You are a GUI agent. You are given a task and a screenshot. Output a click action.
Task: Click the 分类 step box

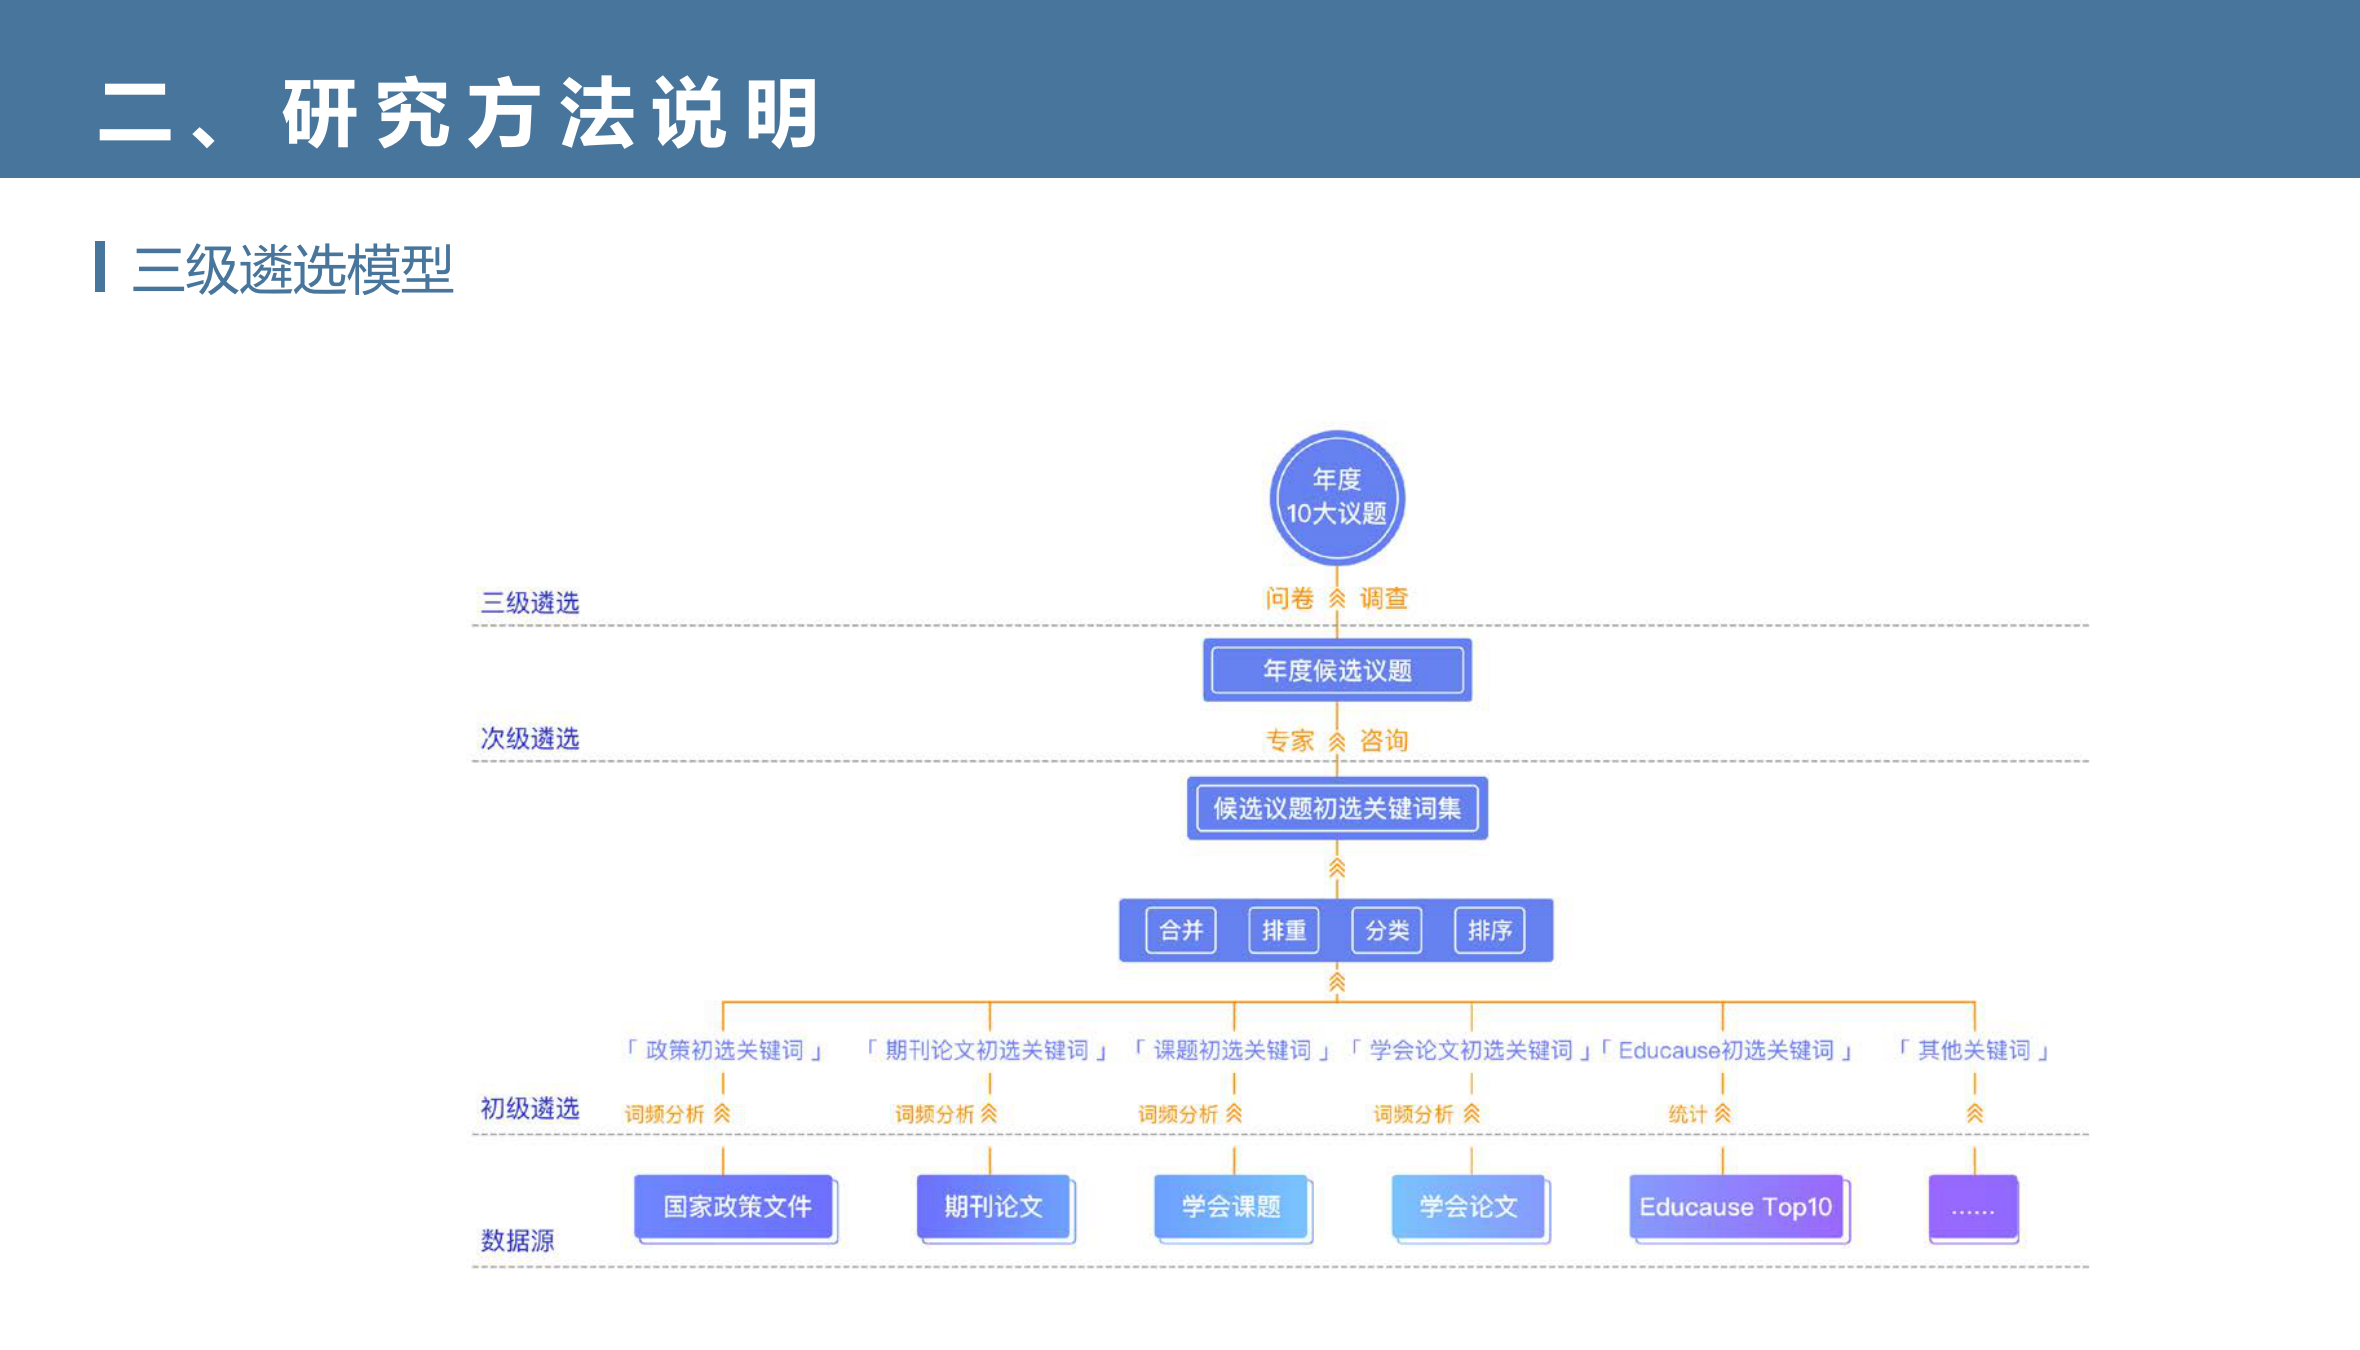click(1387, 931)
